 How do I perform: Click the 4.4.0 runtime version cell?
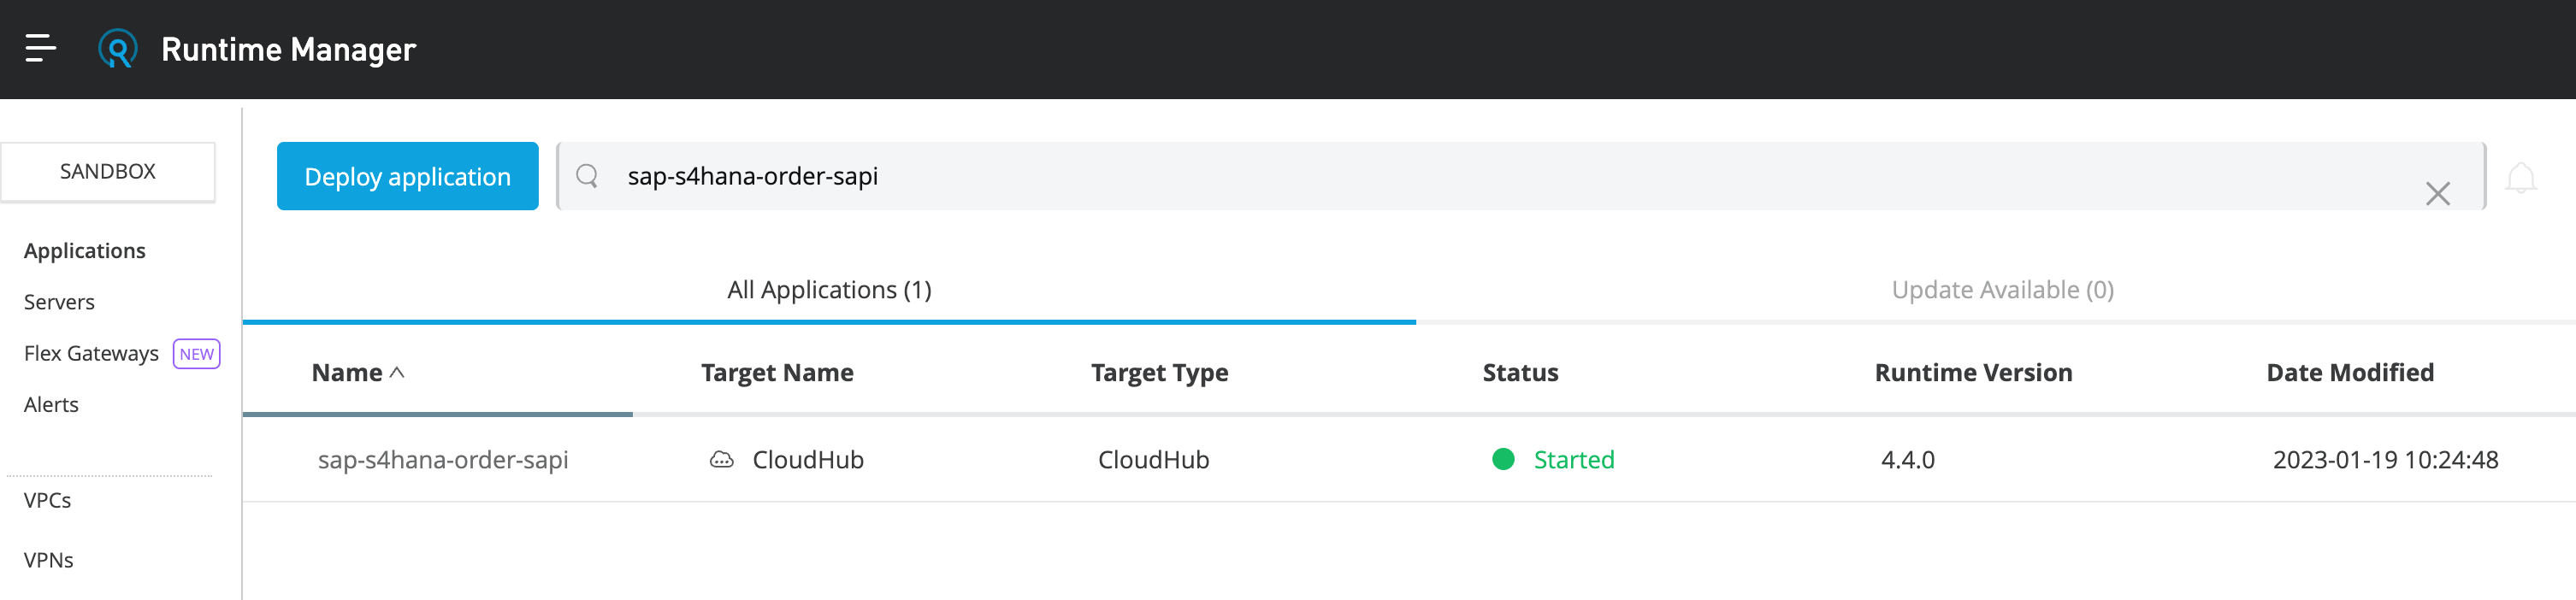(1907, 460)
